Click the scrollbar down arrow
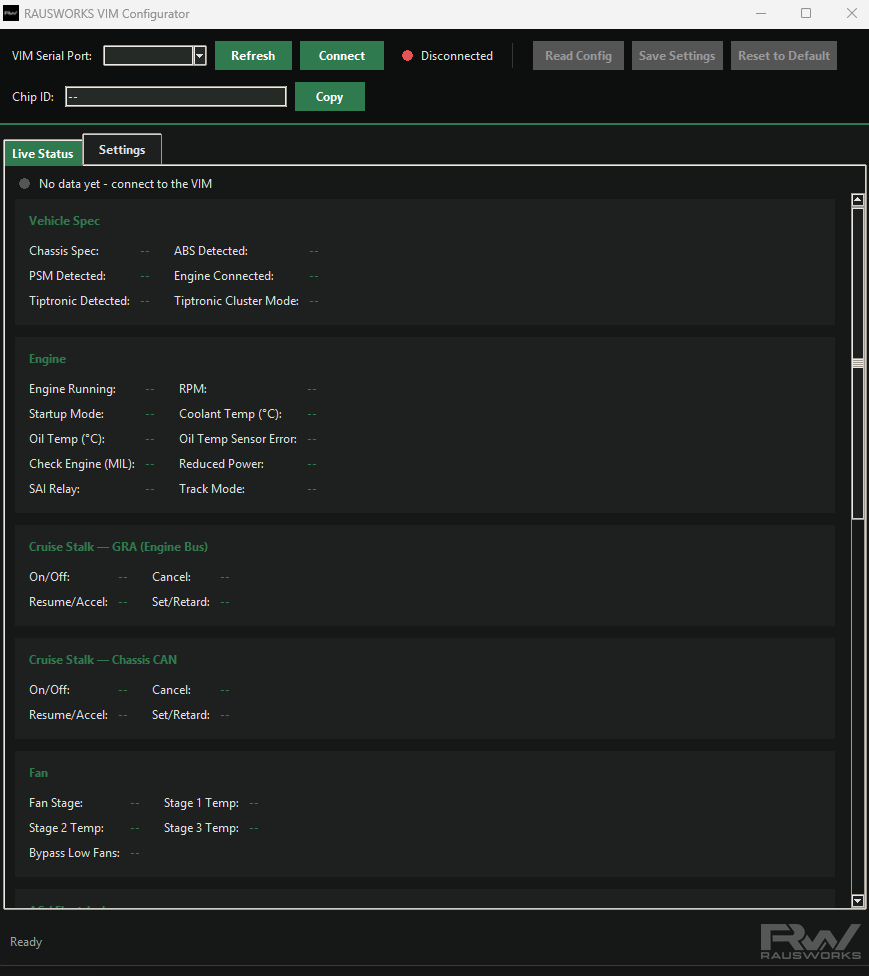Screen dimensions: 869x976 click(858, 900)
